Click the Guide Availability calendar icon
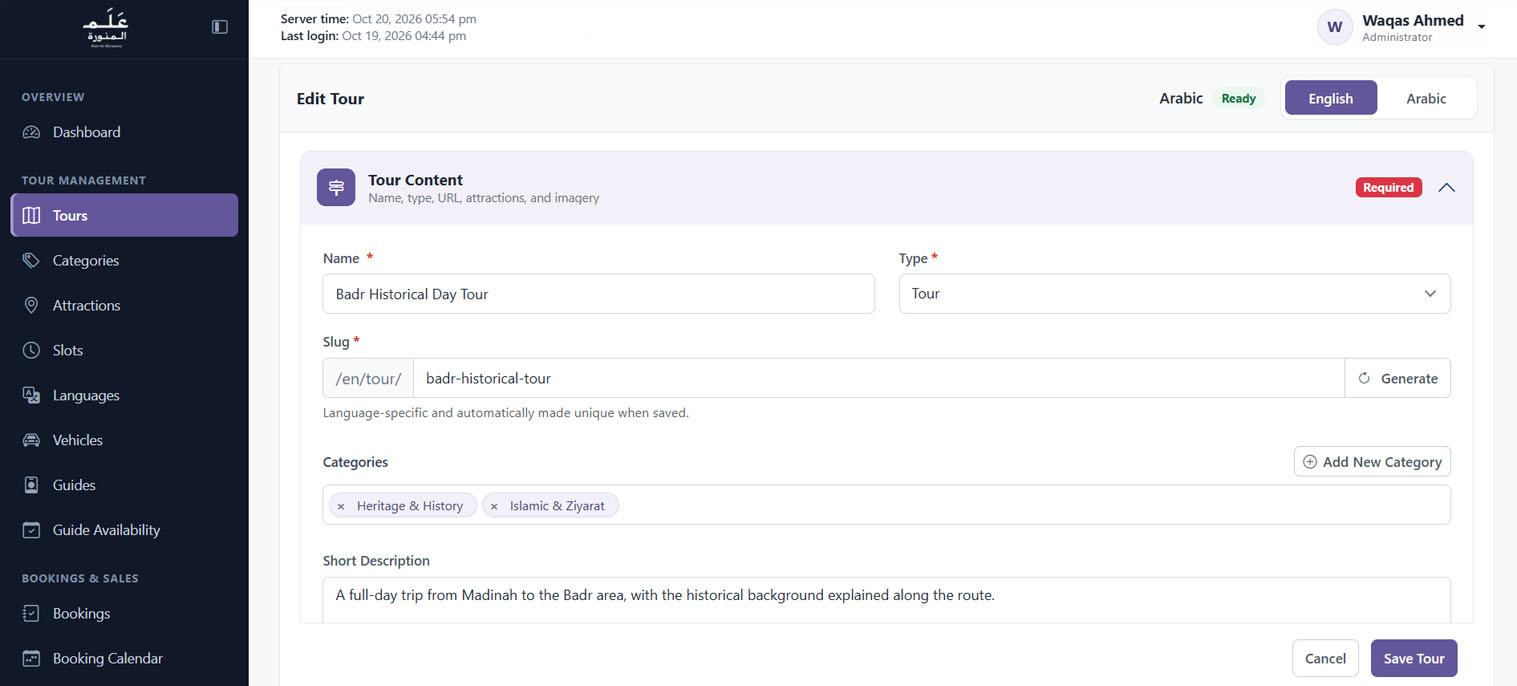Screen dimensions: 1517x686 click(x=31, y=530)
